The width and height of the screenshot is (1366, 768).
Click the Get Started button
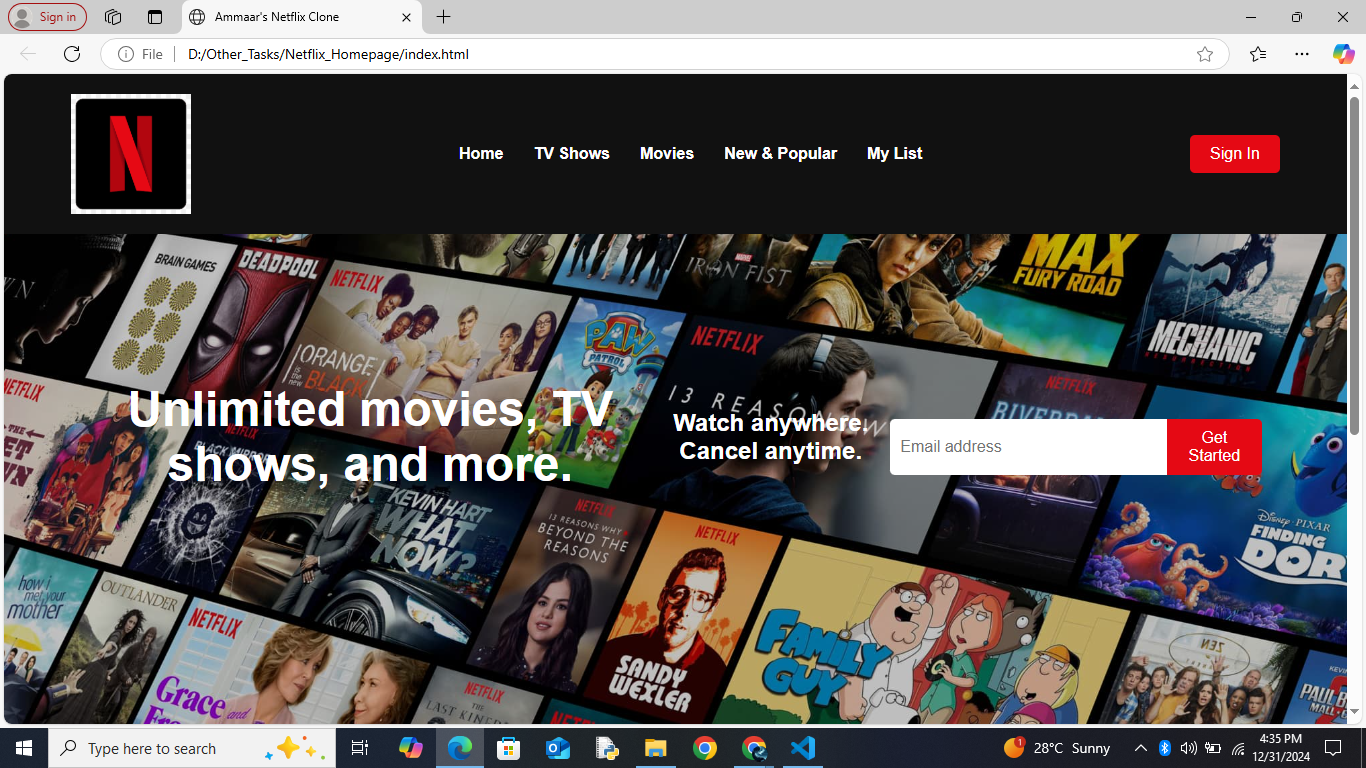[1214, 447]
